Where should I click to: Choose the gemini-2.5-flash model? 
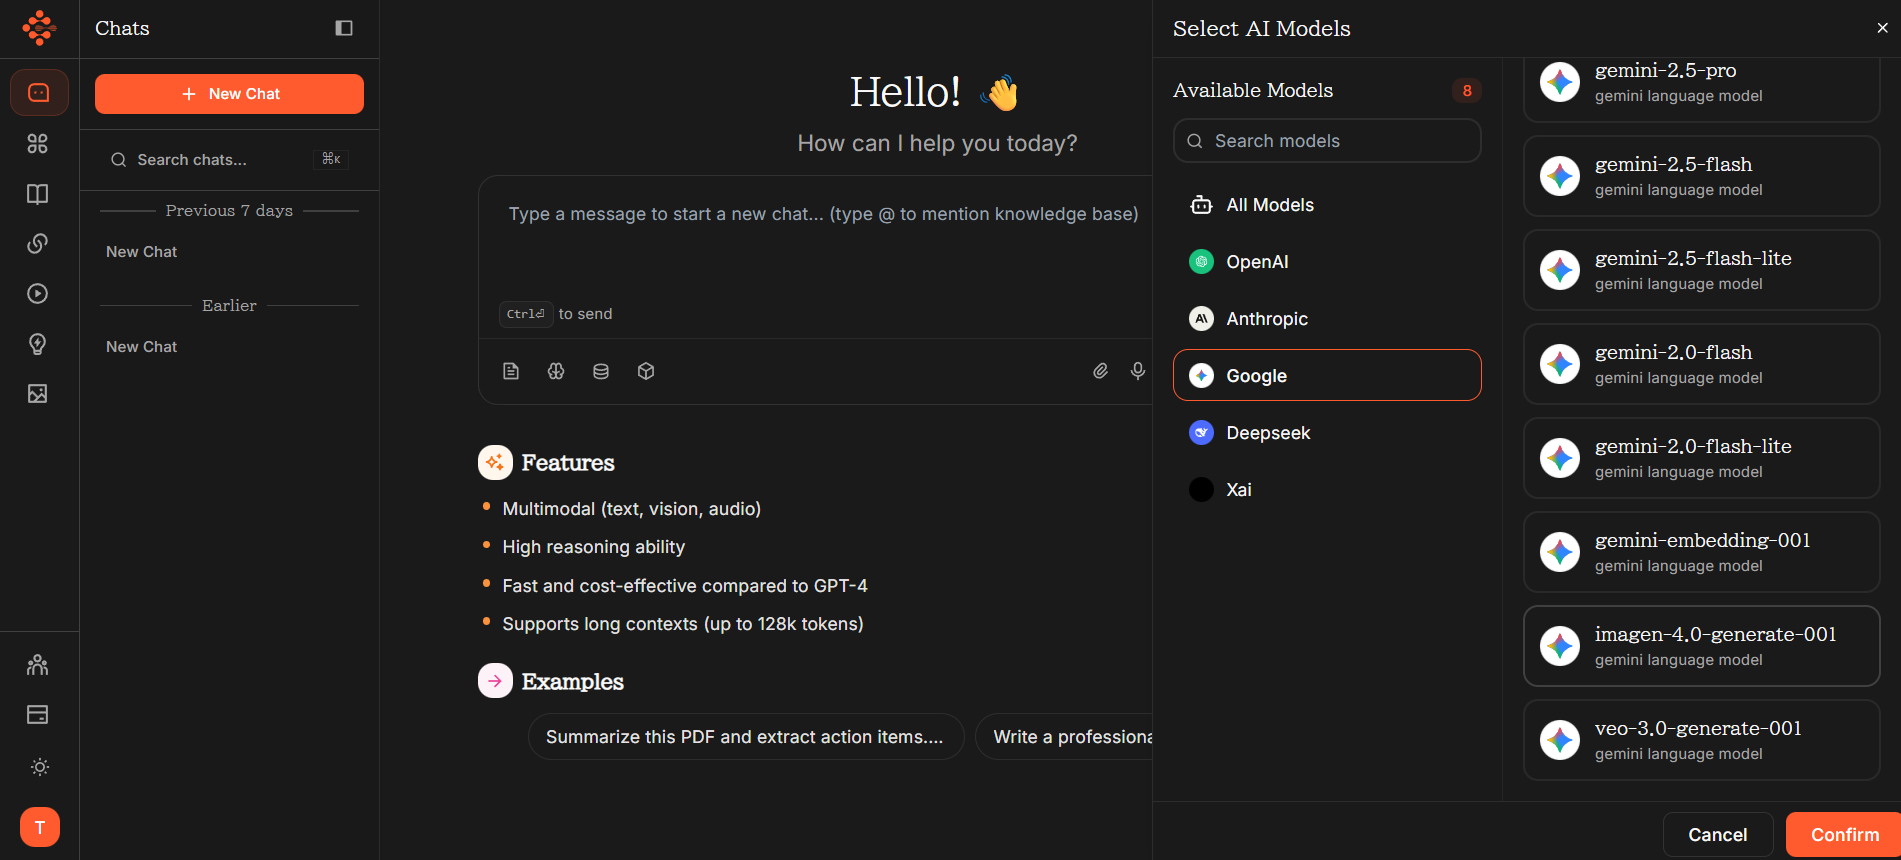1702,176
